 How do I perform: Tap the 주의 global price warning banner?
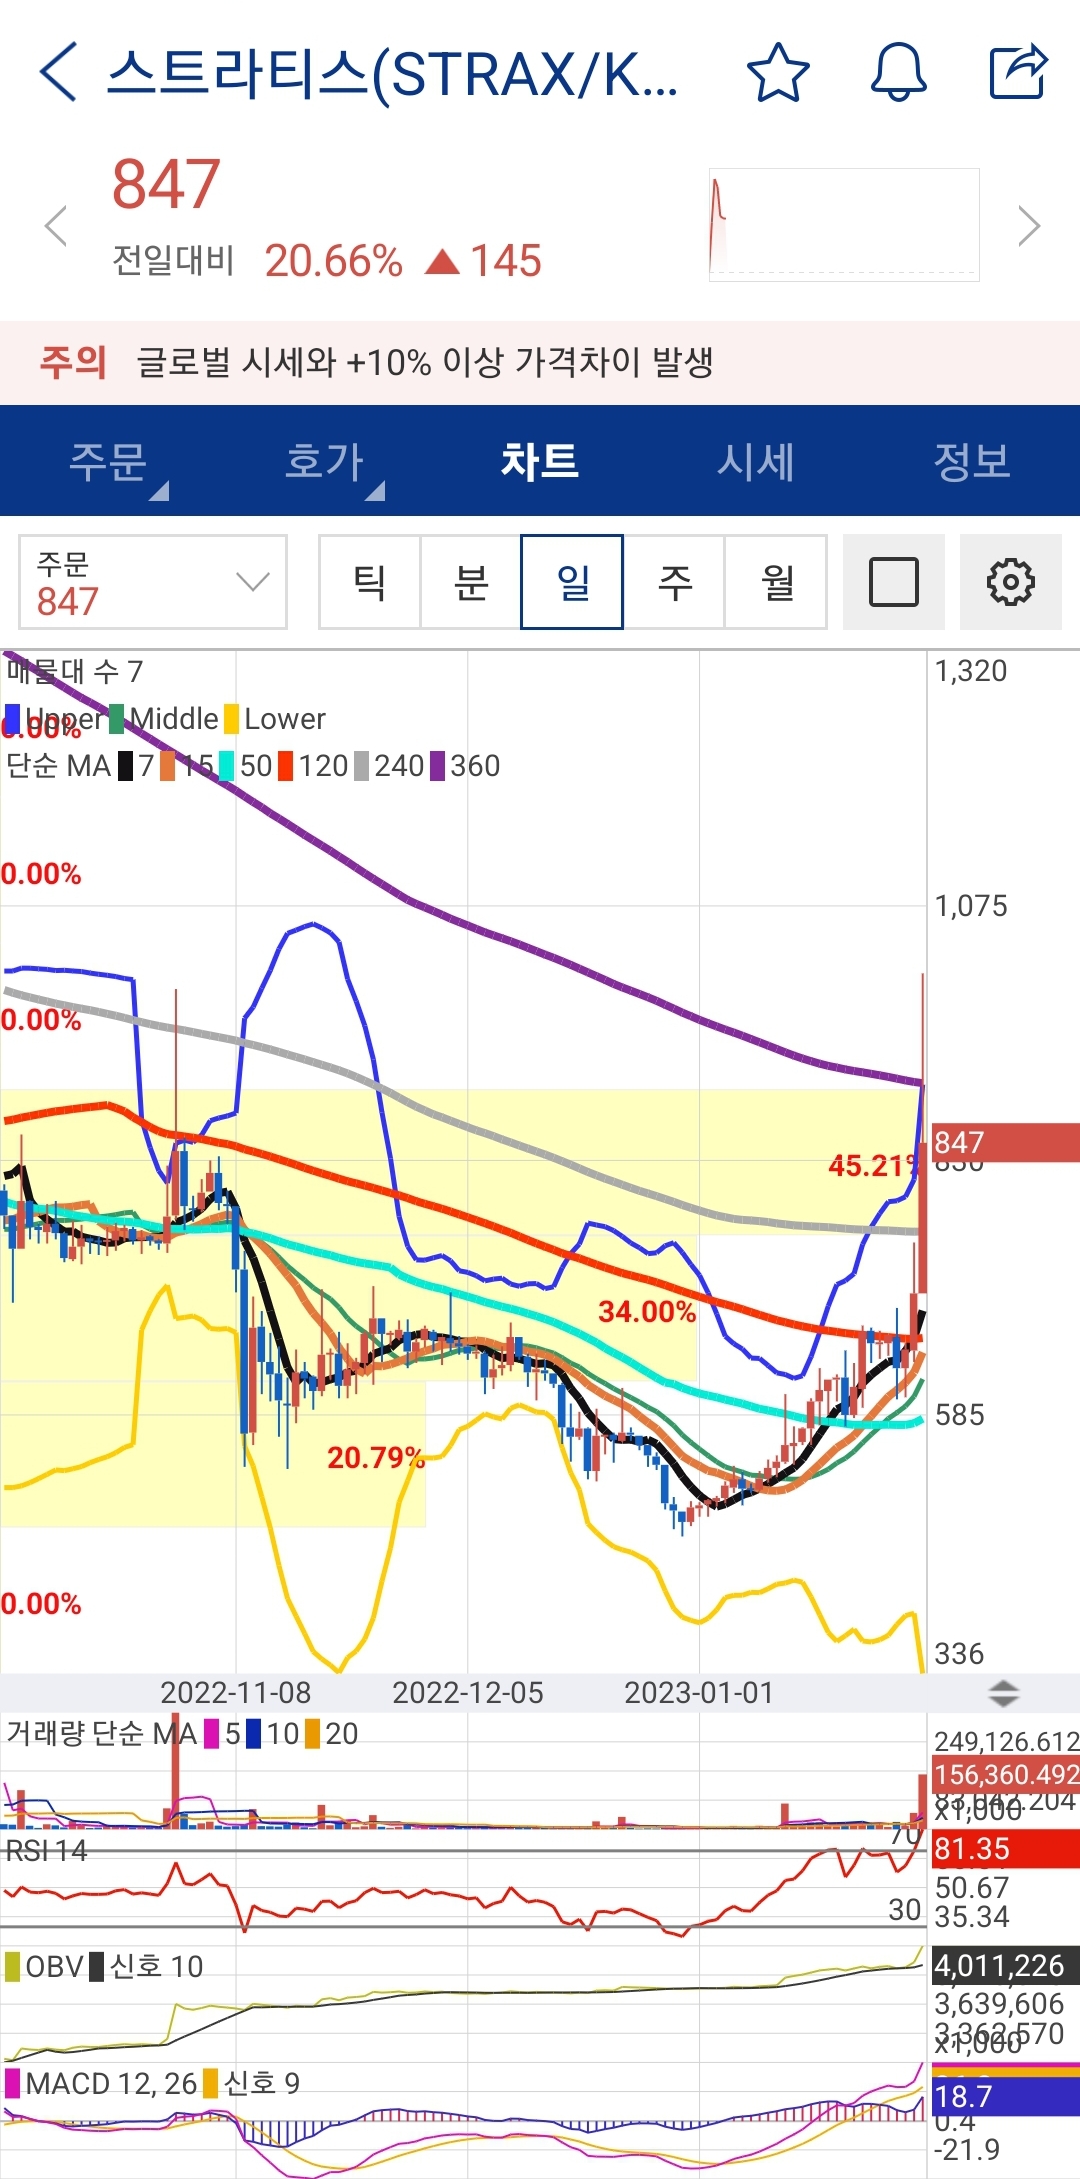[x=540, y=362]
